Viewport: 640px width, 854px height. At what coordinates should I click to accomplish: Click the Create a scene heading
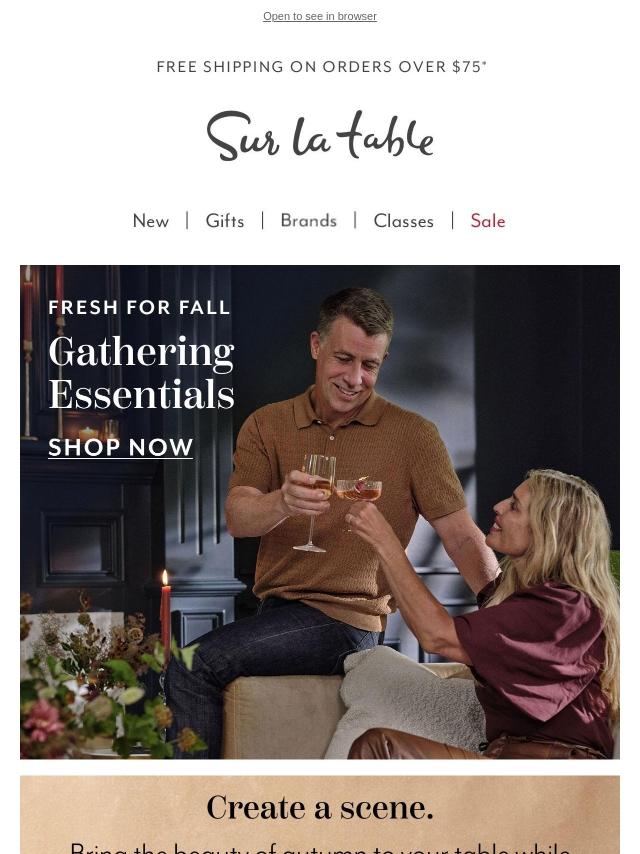point(320,807)
